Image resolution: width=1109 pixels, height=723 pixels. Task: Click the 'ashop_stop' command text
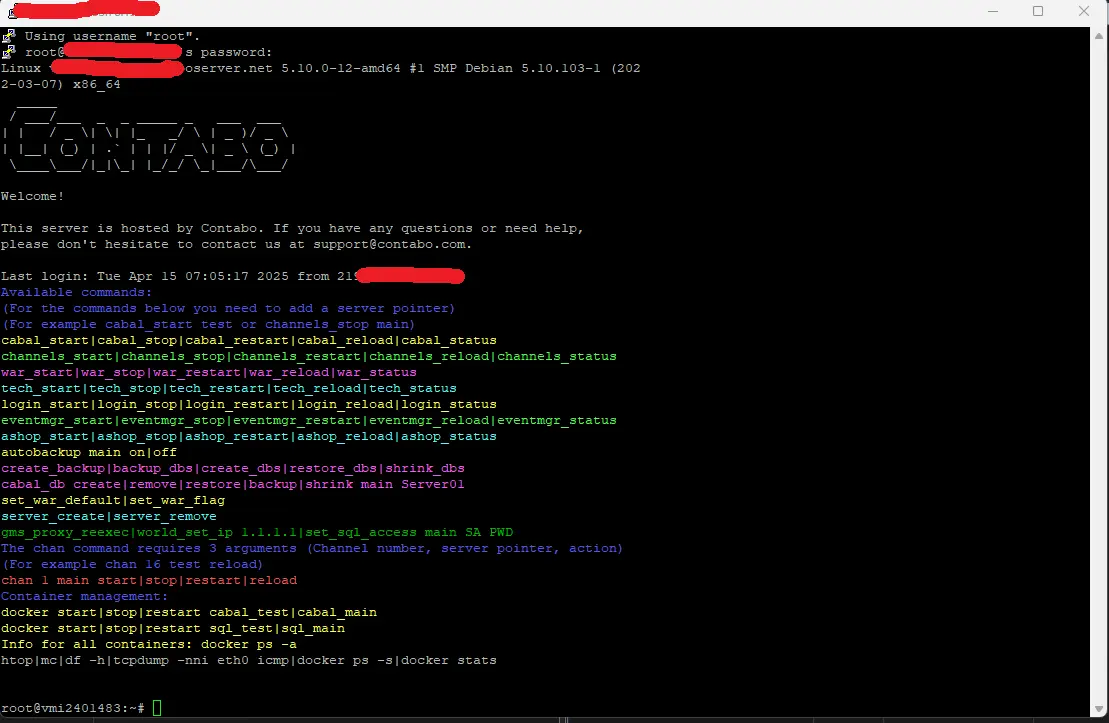(x=137, y=436)
